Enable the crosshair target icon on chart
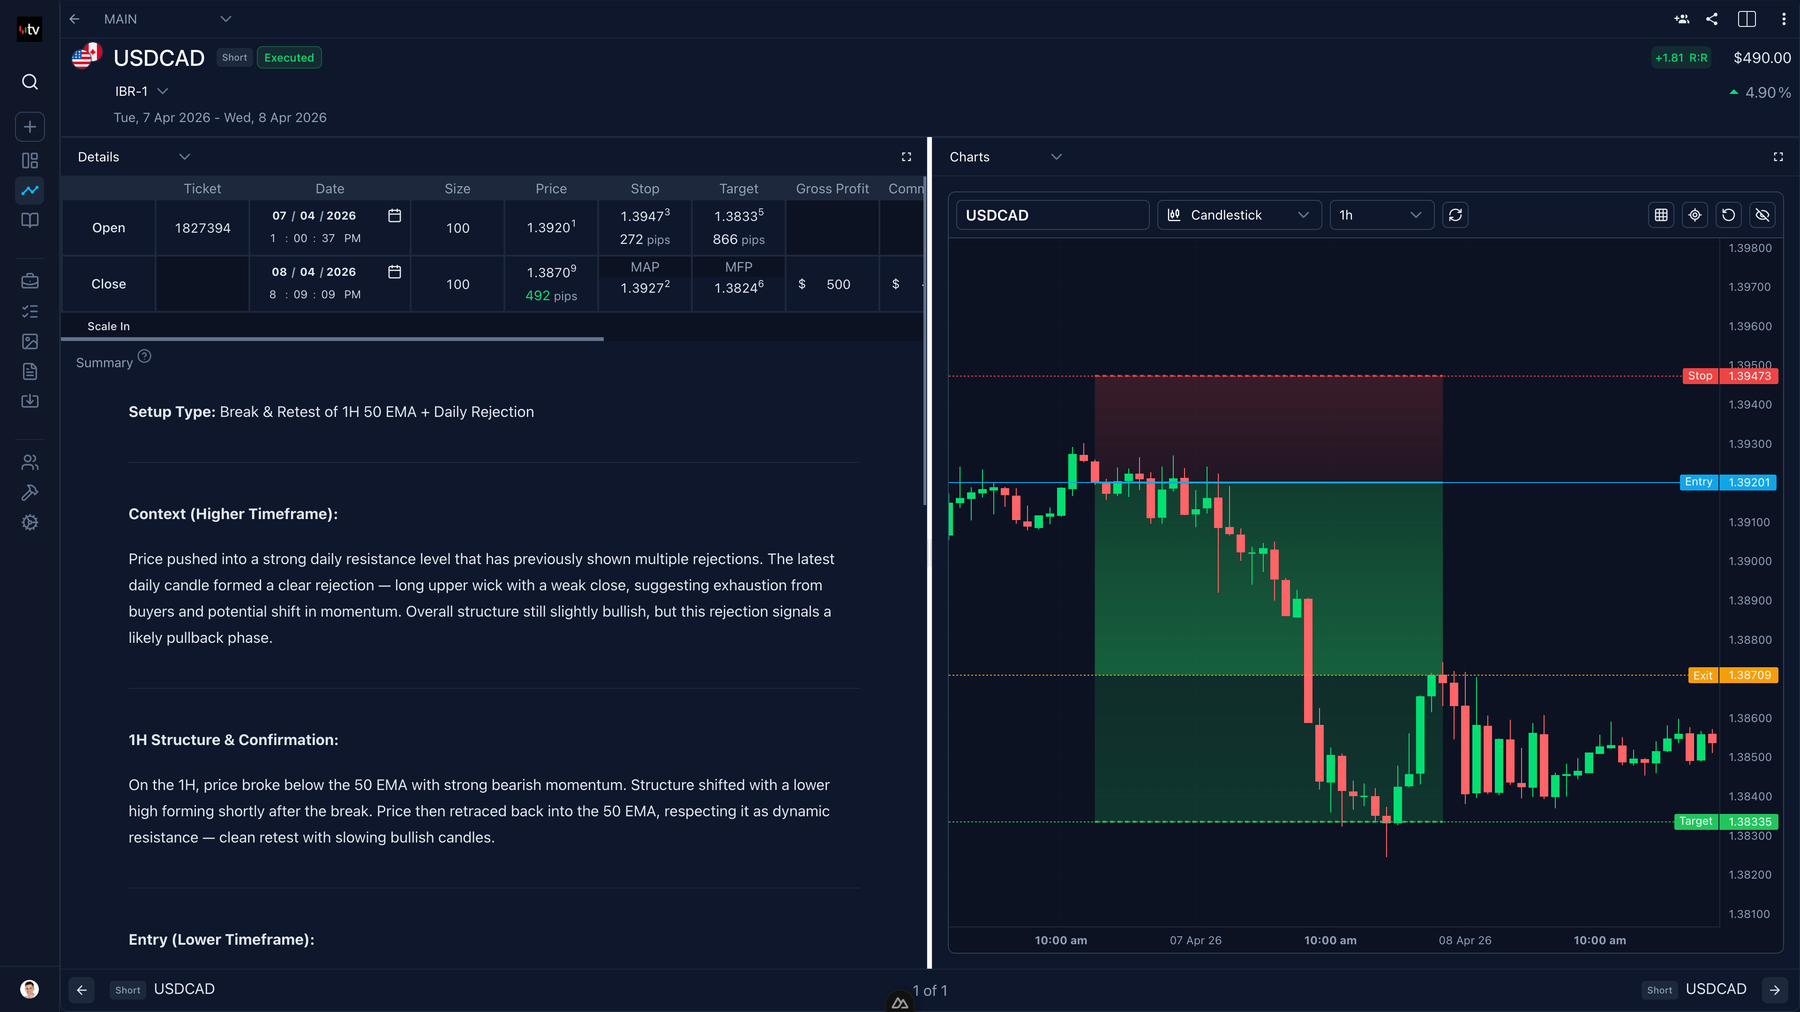The height and width of the screenshot is (1012, 1800). 1695,214
